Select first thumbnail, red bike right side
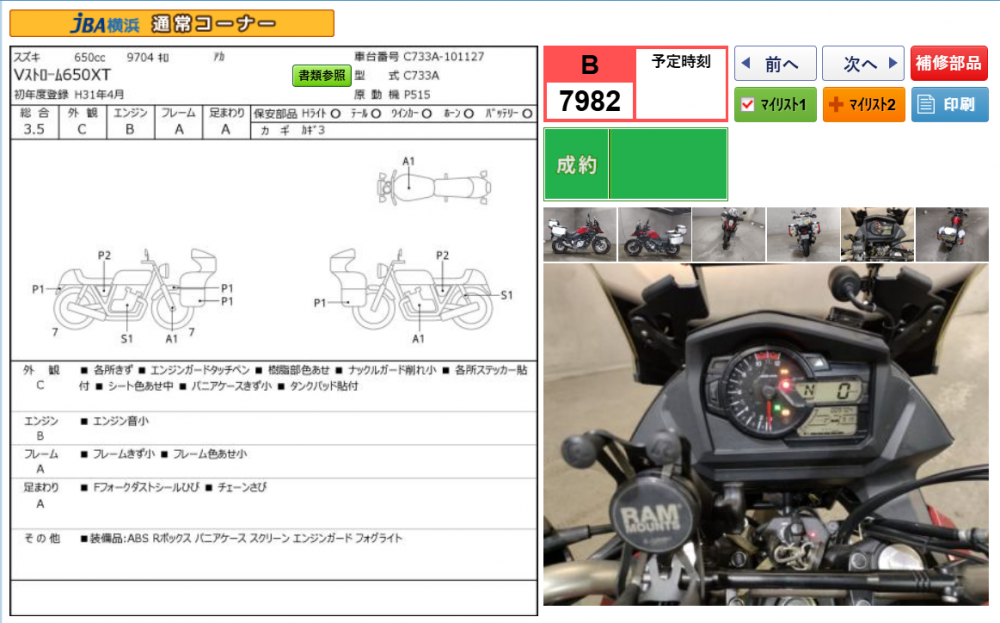 pos(579,234)
